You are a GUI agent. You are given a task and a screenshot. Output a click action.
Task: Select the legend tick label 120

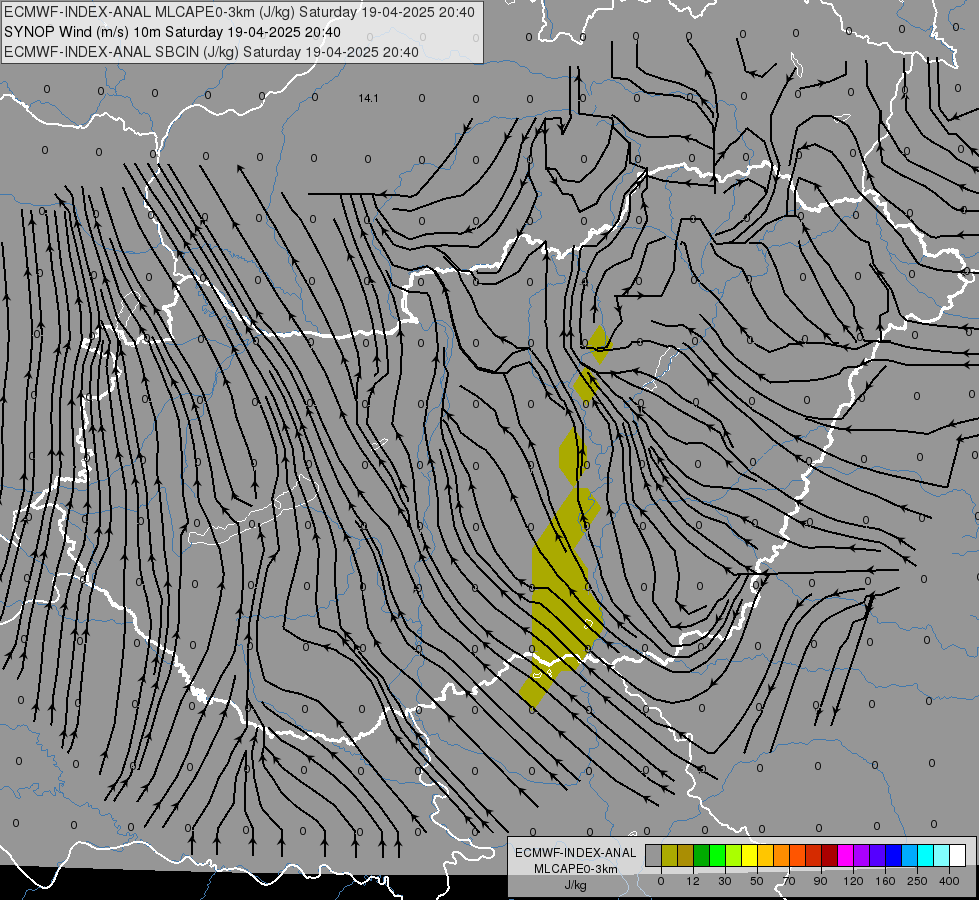[x=853, y=881]
